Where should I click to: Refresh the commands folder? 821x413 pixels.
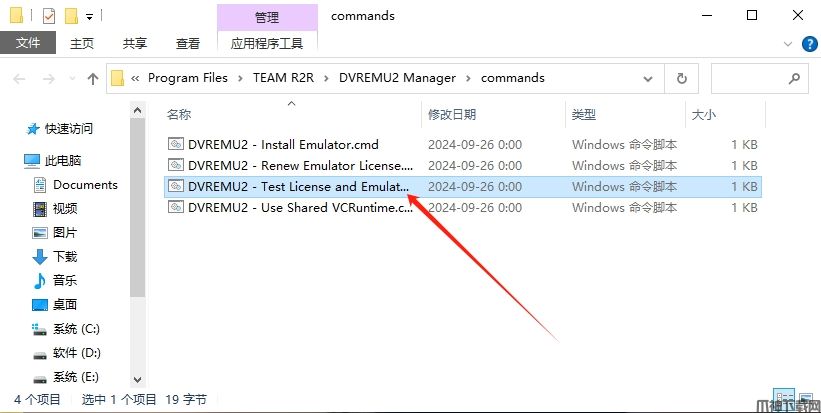coord(682,79)
